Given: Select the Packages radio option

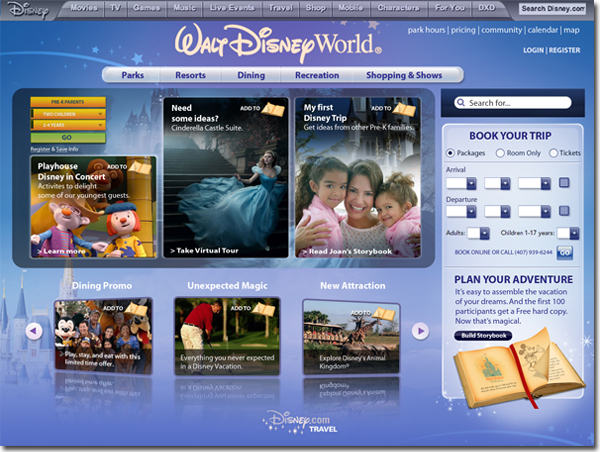Looking at the screenshot, I should coord(450,153).
